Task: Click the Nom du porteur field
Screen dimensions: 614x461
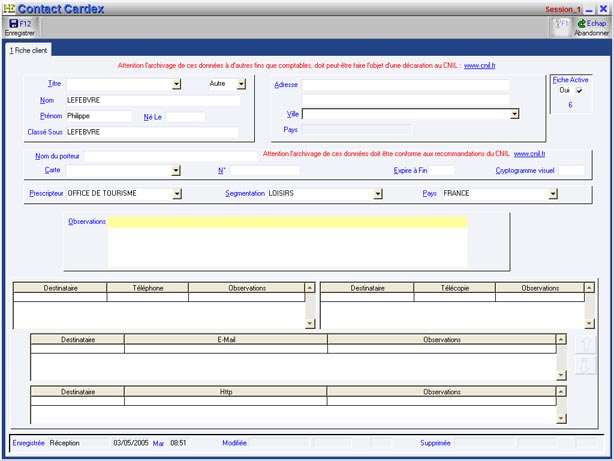Action: (171, 156)
